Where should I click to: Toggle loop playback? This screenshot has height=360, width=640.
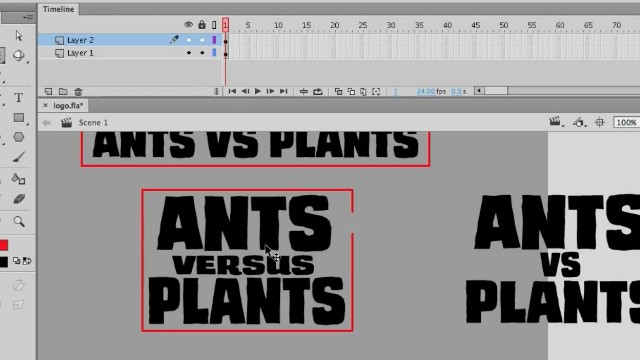coord(318,91)
